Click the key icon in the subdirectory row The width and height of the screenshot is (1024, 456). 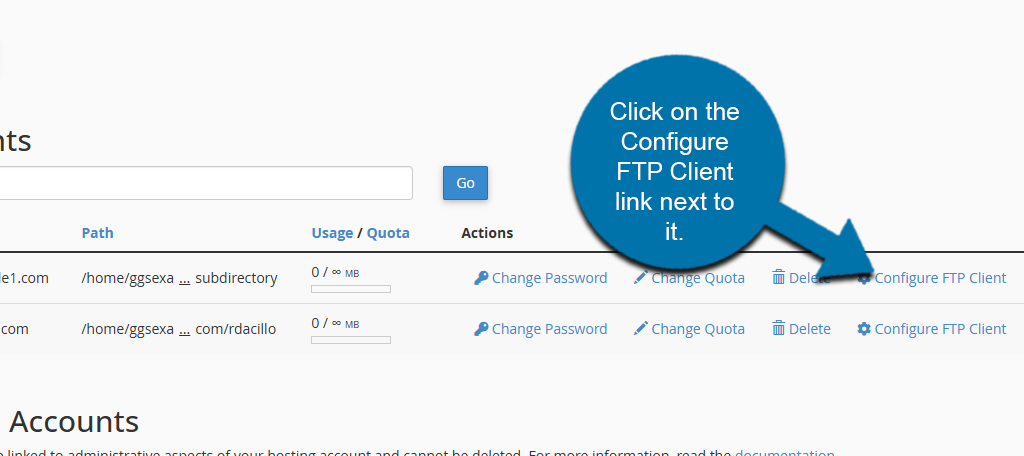(481, 278)
